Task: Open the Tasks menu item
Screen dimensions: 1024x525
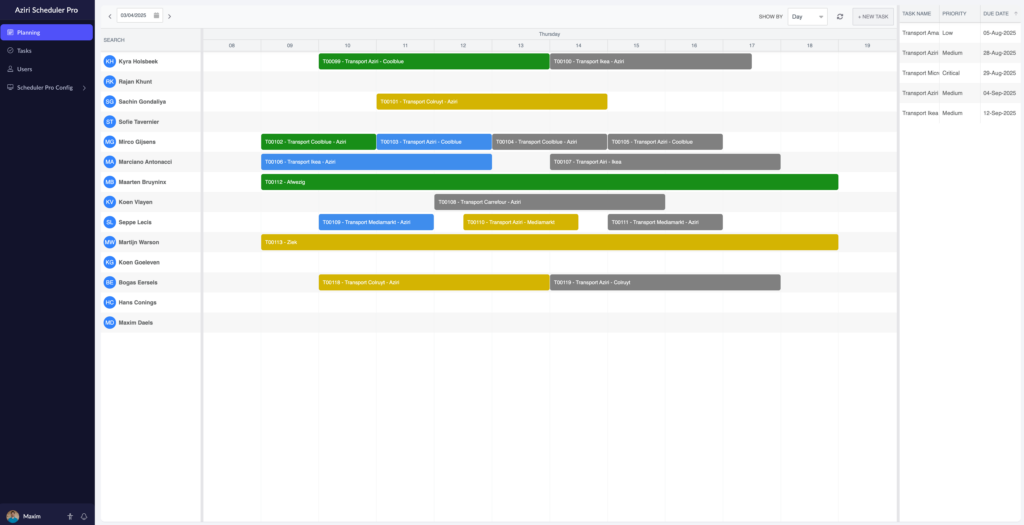Action: [46, 50]
